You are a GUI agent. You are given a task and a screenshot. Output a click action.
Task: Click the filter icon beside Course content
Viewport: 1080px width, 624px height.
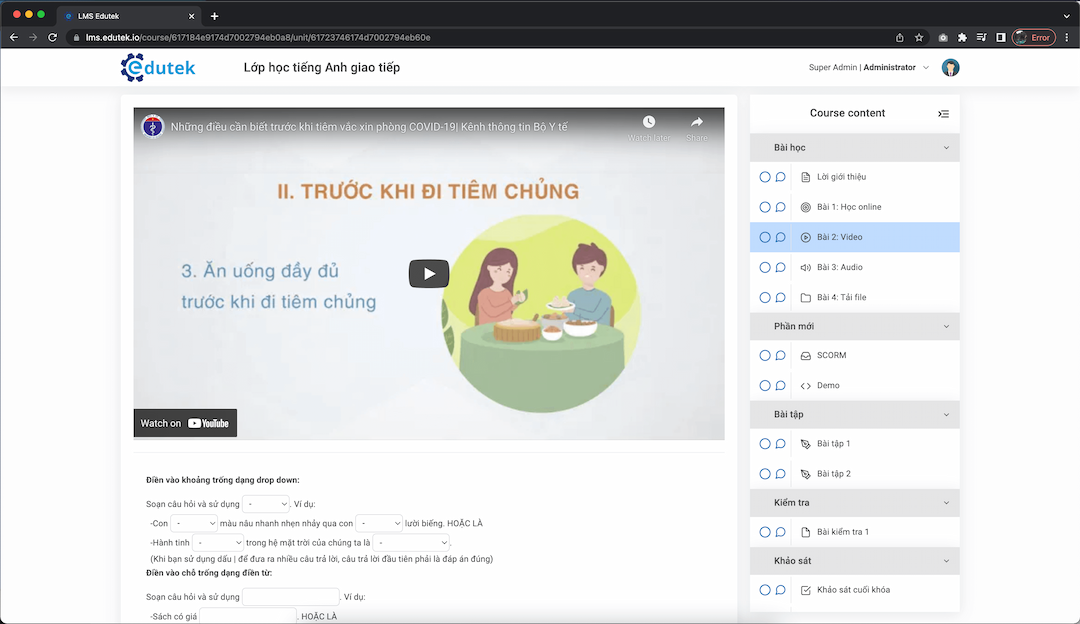[x=943, y=113]
